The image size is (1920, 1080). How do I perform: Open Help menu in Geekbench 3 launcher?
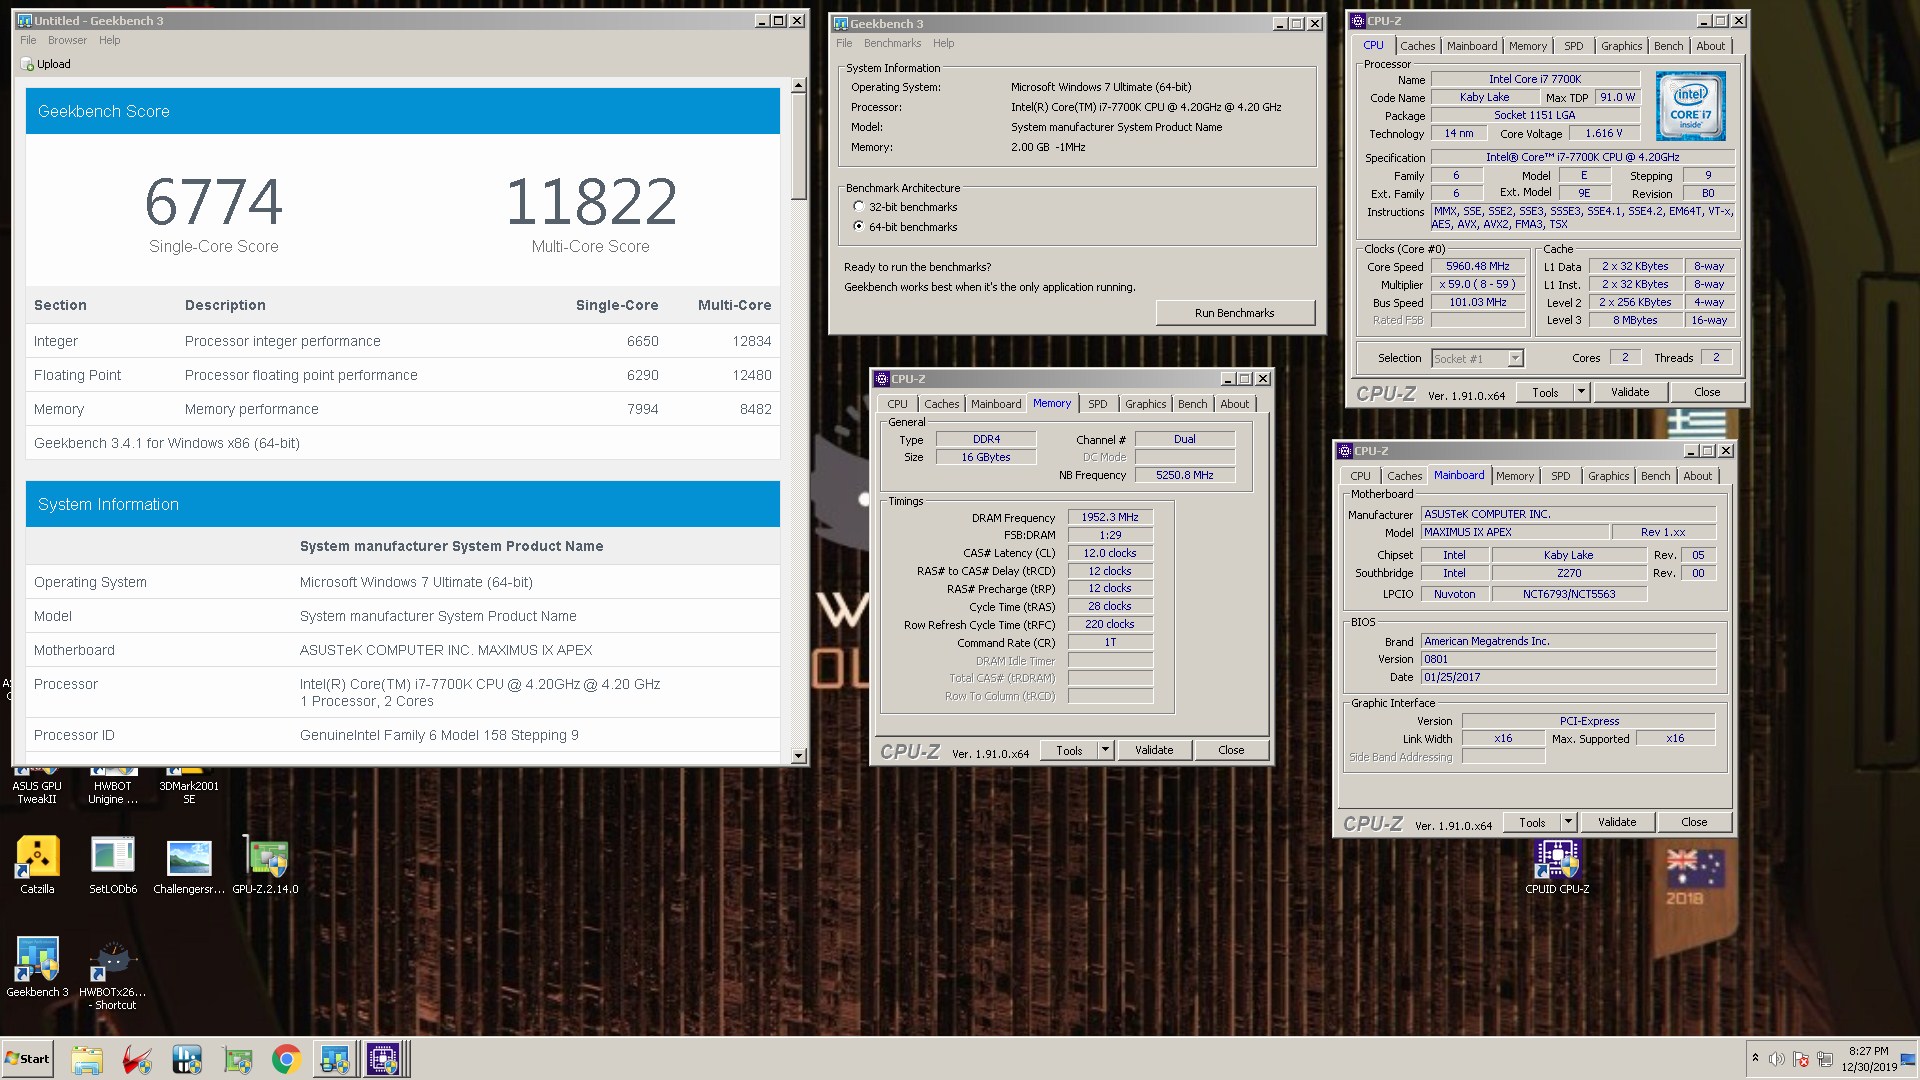943,43
